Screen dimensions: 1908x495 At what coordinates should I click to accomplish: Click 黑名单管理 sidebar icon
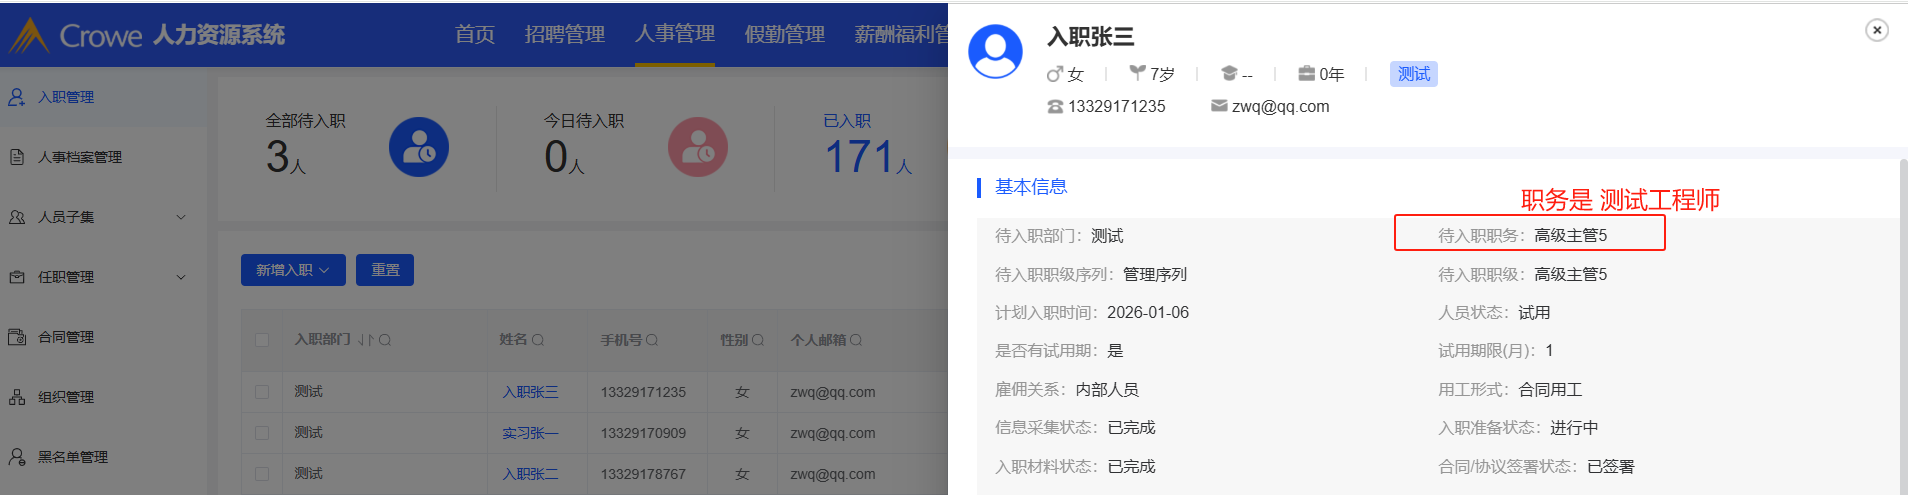point(17,457)
